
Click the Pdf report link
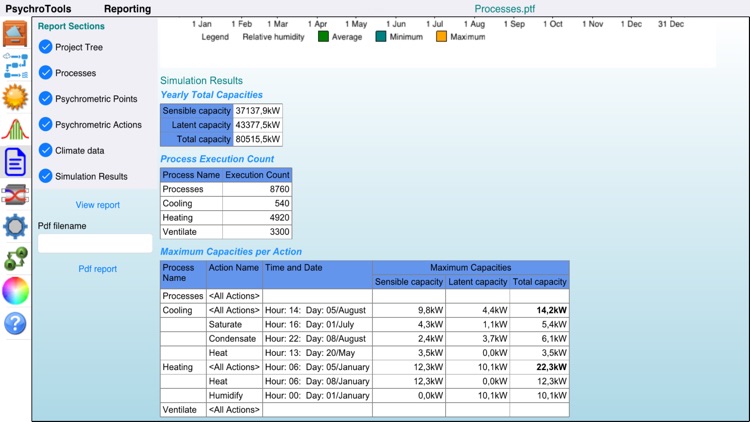point(98,269)
